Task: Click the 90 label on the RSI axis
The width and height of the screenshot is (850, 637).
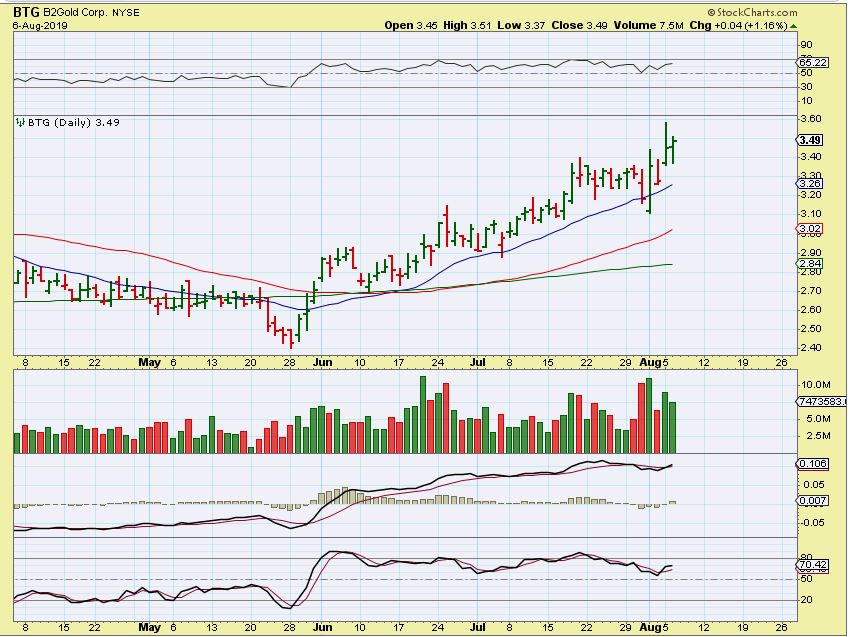Action: tap(806, 45)
